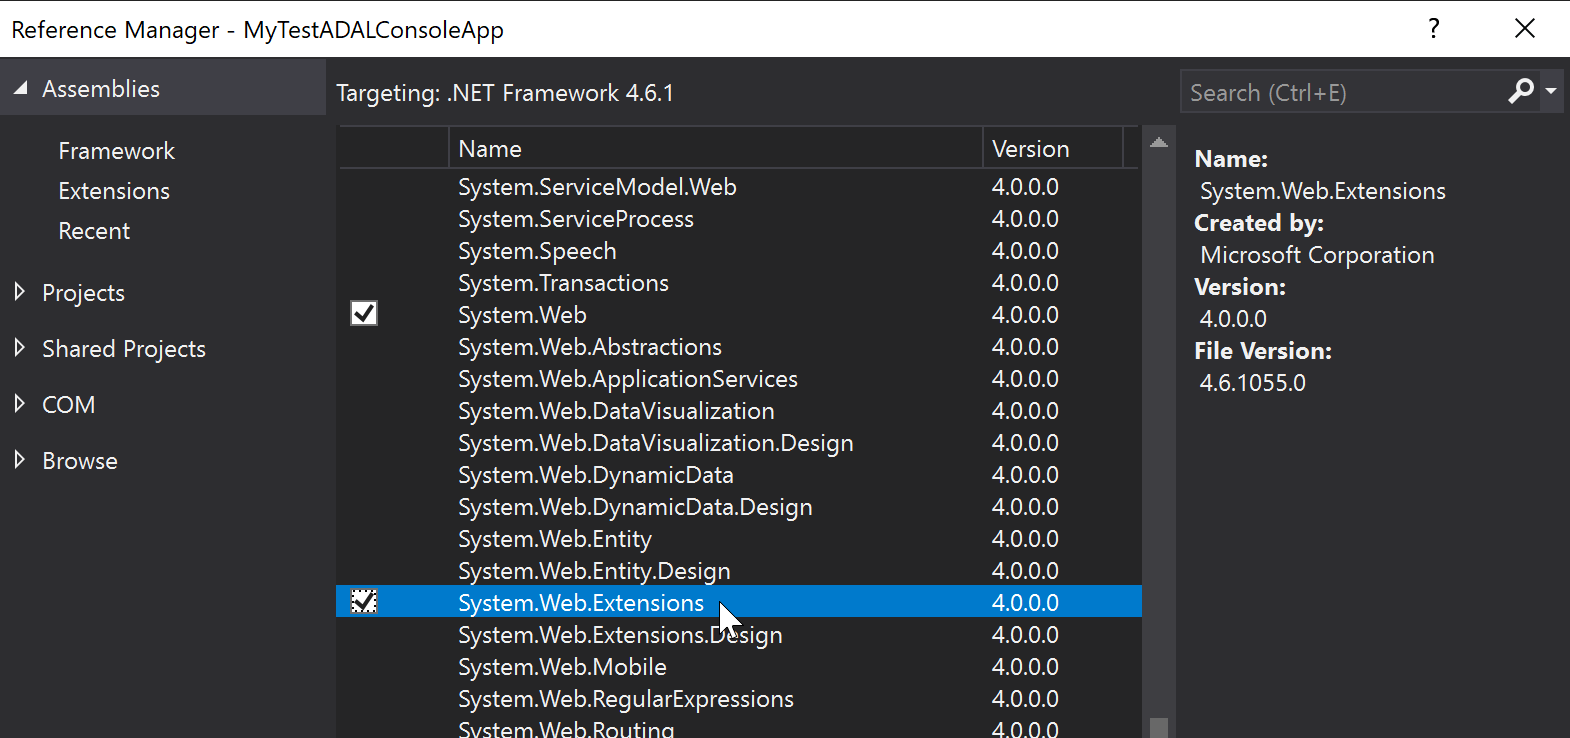Select System.Web.DataVisualization.Design row
1570x738 pixels.
pyautogui.click(x=738, y=443)
